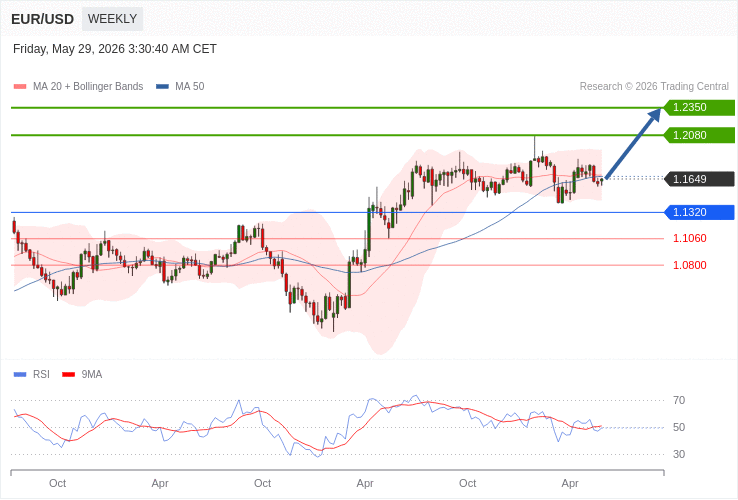Click the Trading Central research credit
The image size is (738, 500).
click(654, 87)
